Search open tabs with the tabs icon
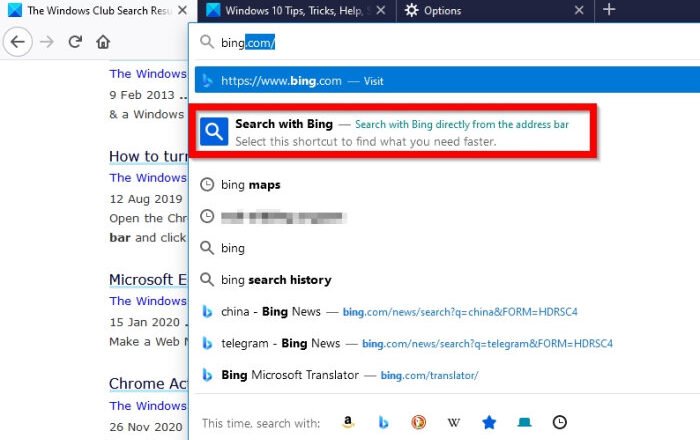The image size is (700, 440). [x=524, y=422]
